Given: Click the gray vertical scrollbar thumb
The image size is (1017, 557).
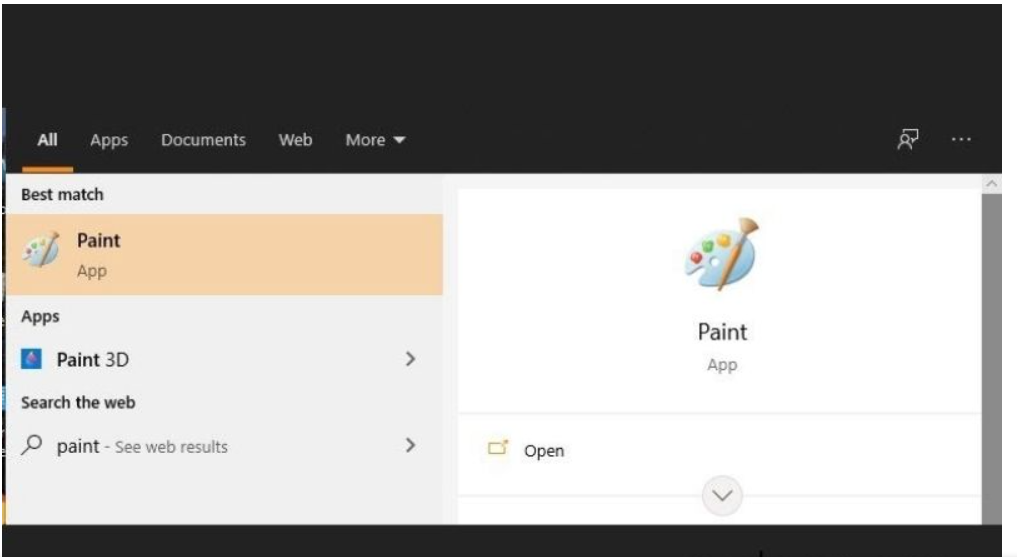Looking at the screenshot, I should pos(991,359).
